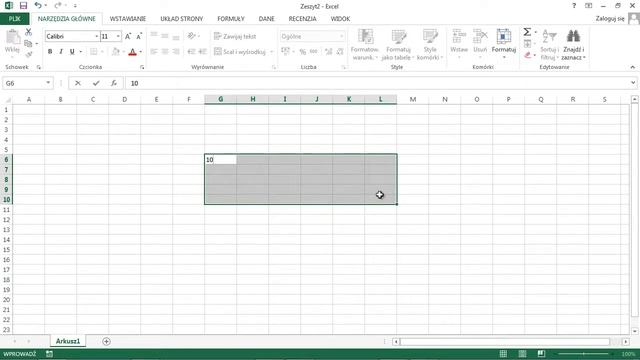Click the percent style icon
The image size is (640, 360).
(x=302, y=52)
